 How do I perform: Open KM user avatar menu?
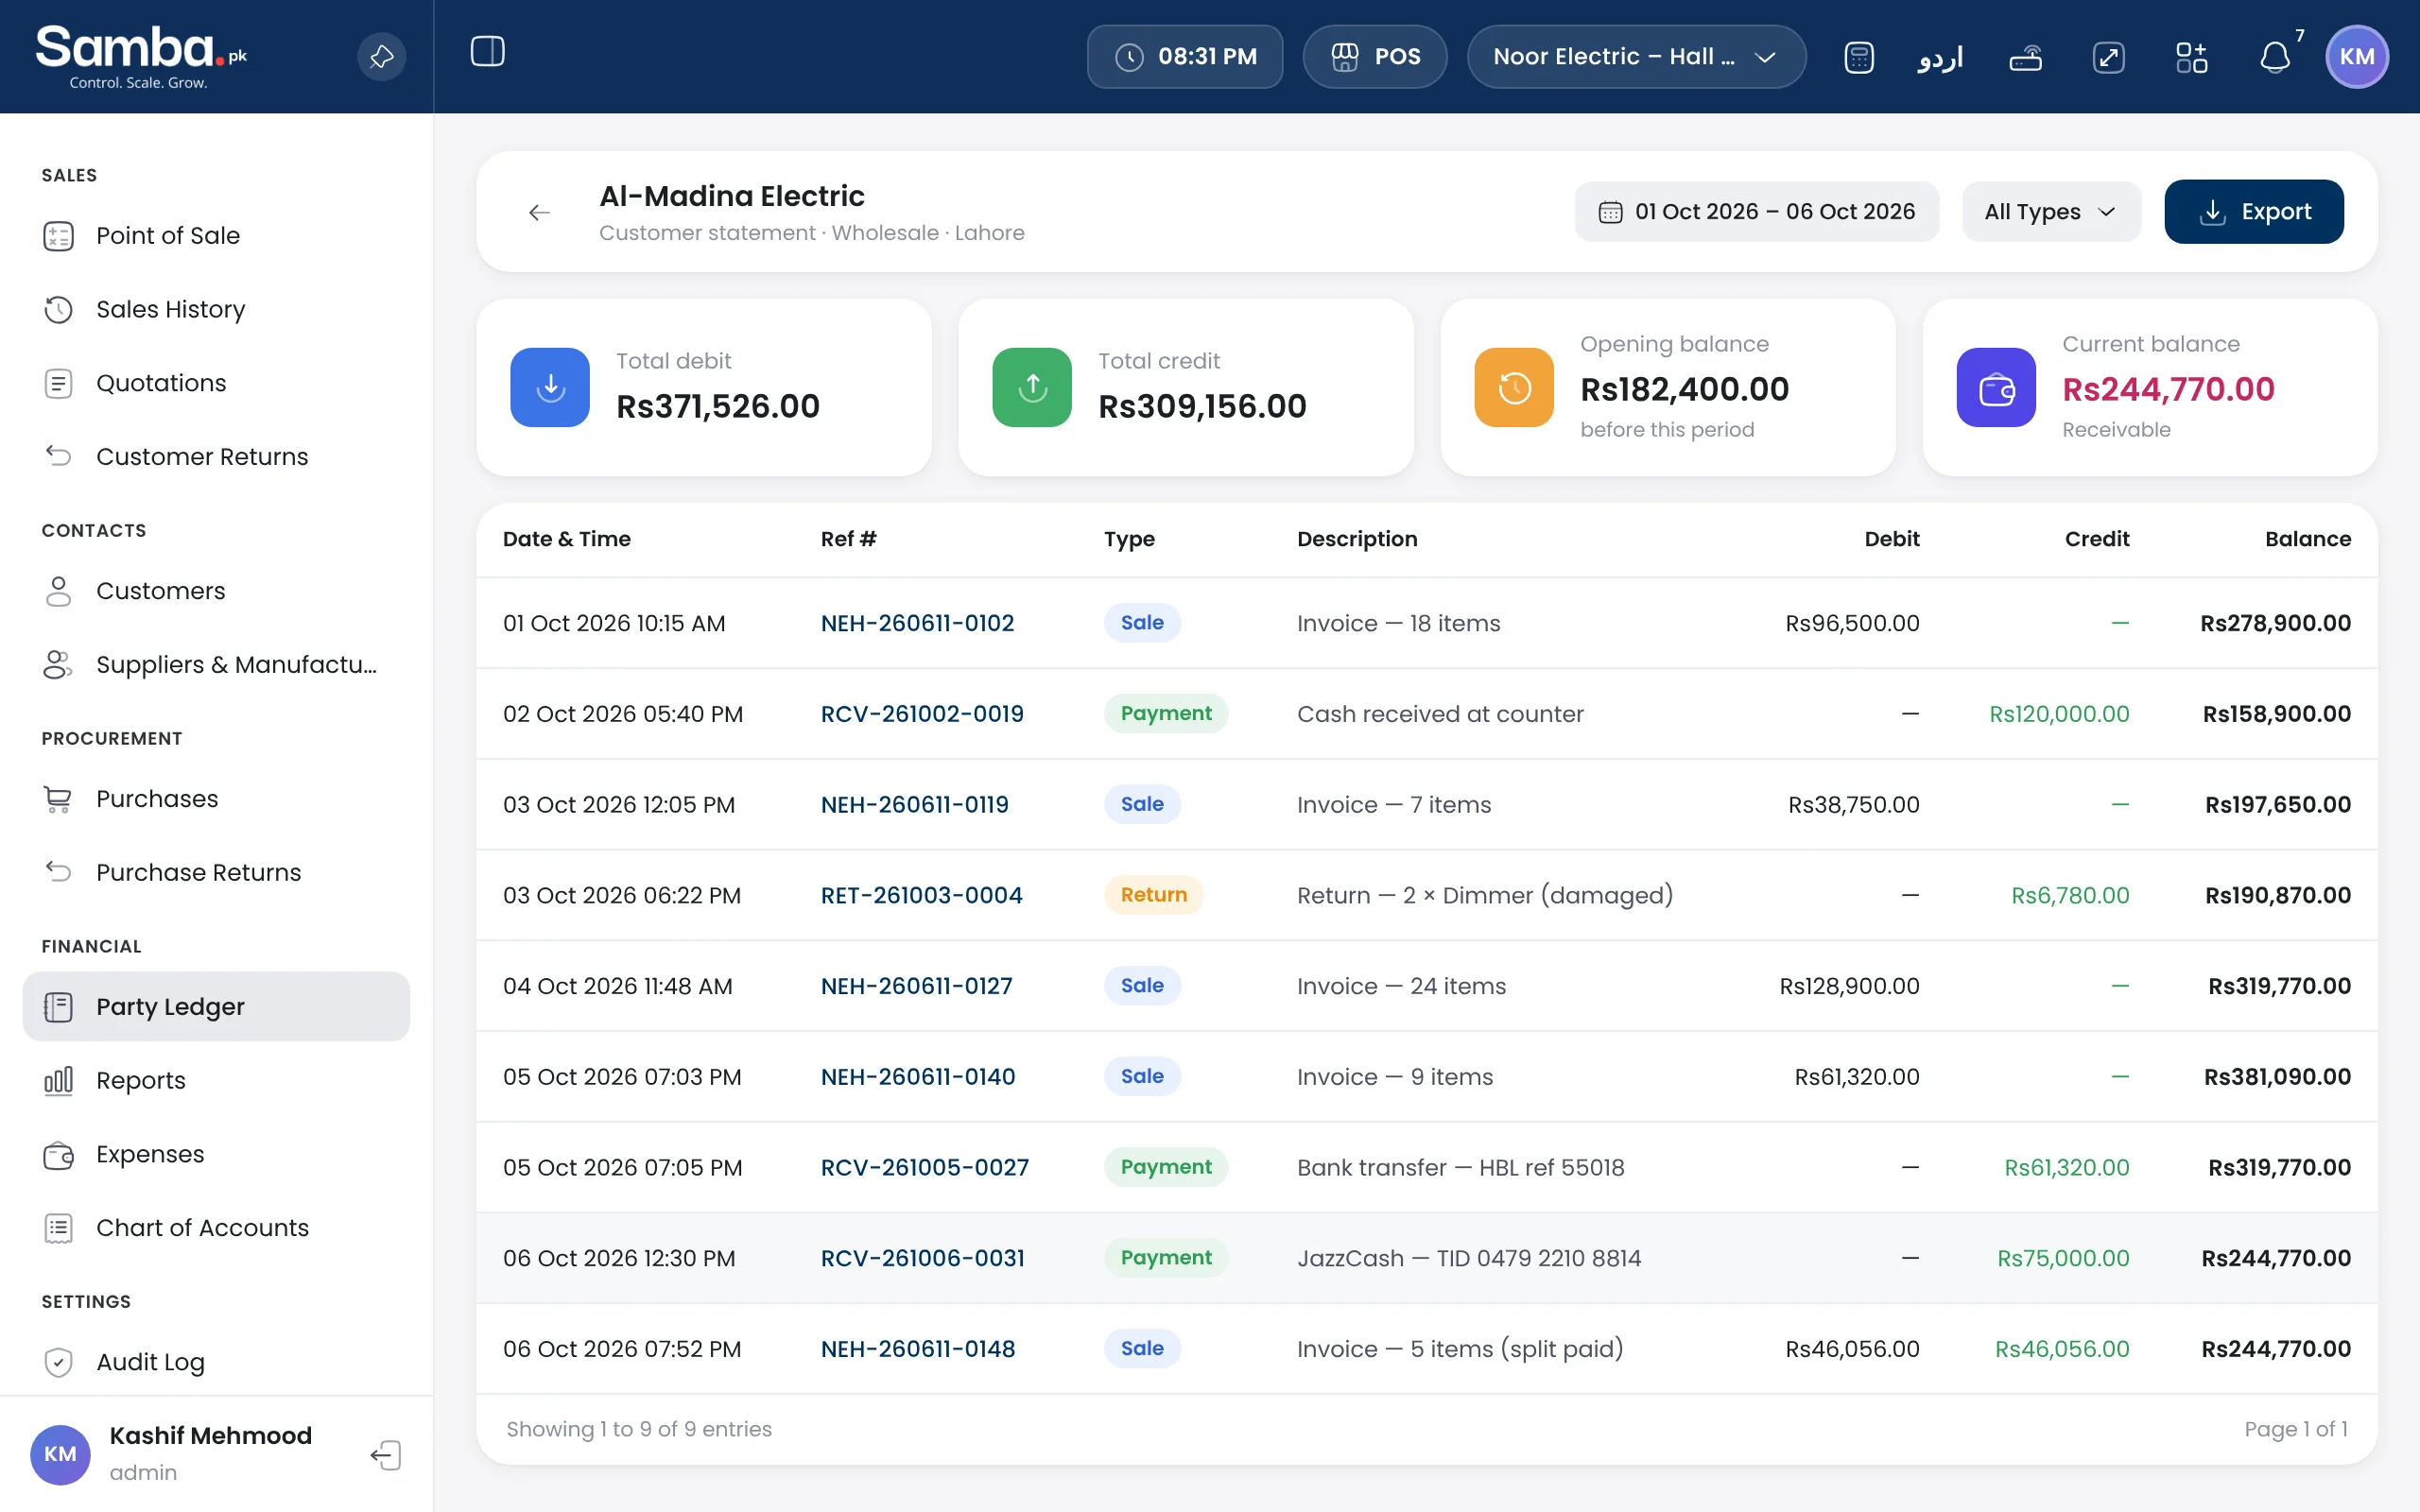[2357, 57]
